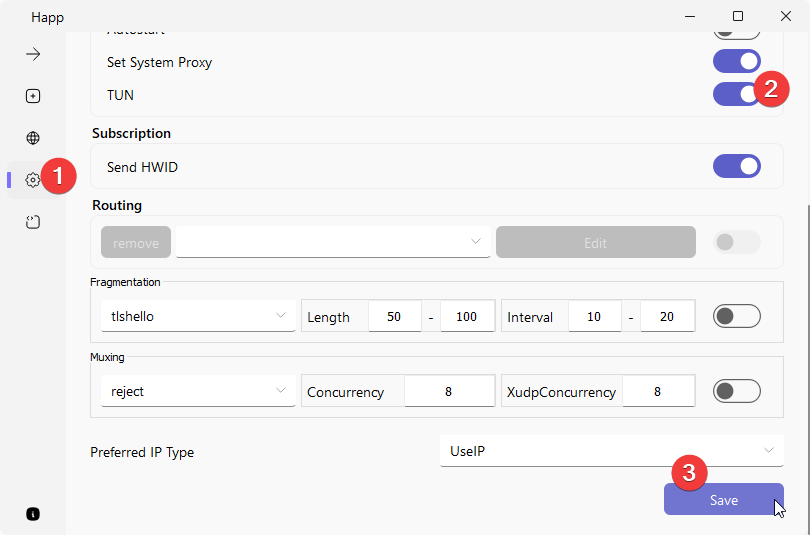Viewport: 810px width, 535px height.
Task: Disable the TUN toggle
Action: pyautogui.click(x=736, y=95)
